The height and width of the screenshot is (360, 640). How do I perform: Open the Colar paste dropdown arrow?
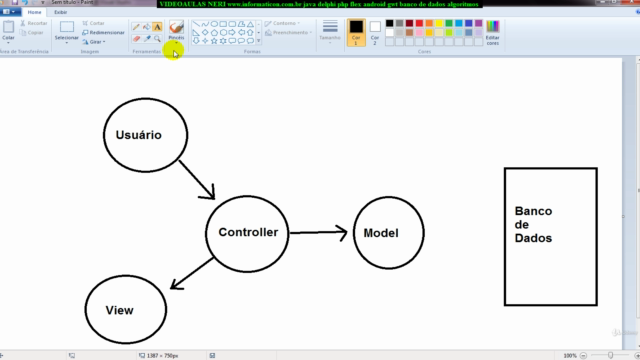pyautogui.click(x=8, y=42)
